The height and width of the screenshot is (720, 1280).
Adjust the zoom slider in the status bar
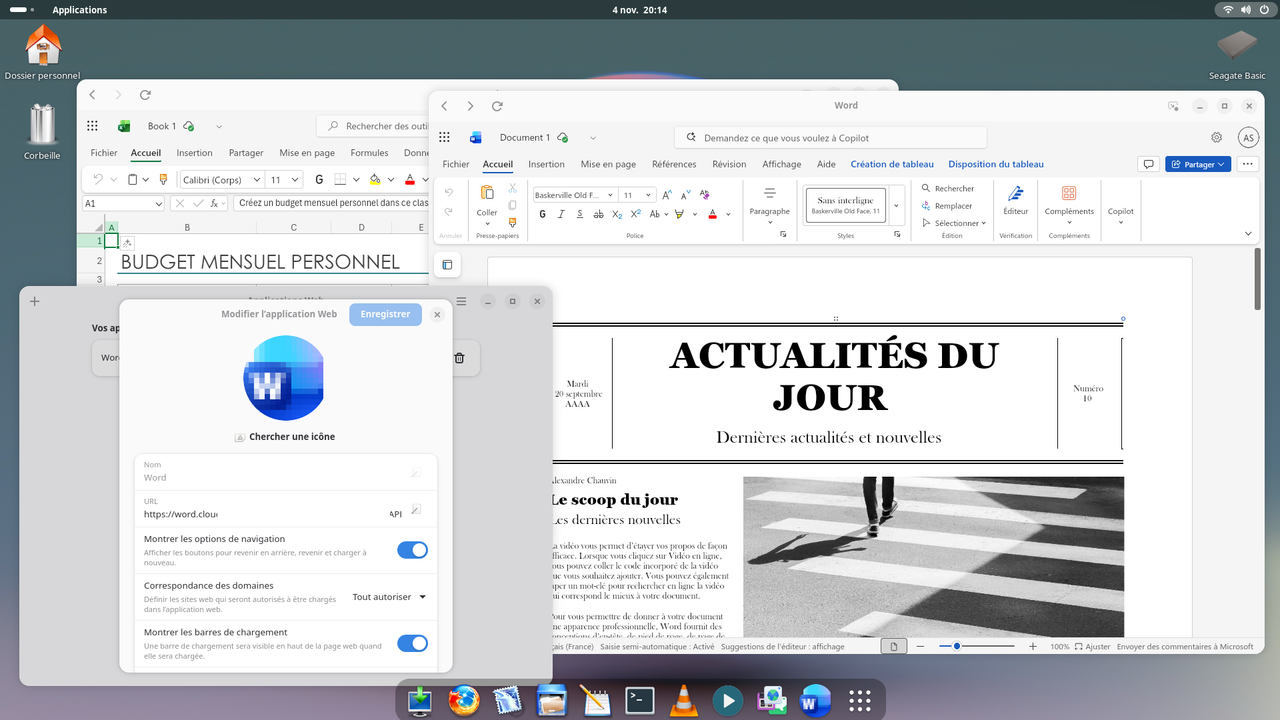point(957,645)
